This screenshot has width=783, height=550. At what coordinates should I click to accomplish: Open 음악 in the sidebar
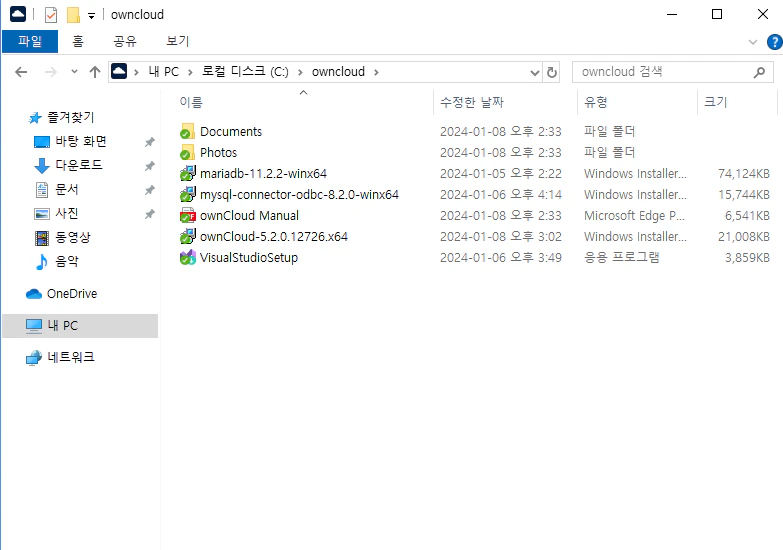pyautogui.click(x=66, y=261)
